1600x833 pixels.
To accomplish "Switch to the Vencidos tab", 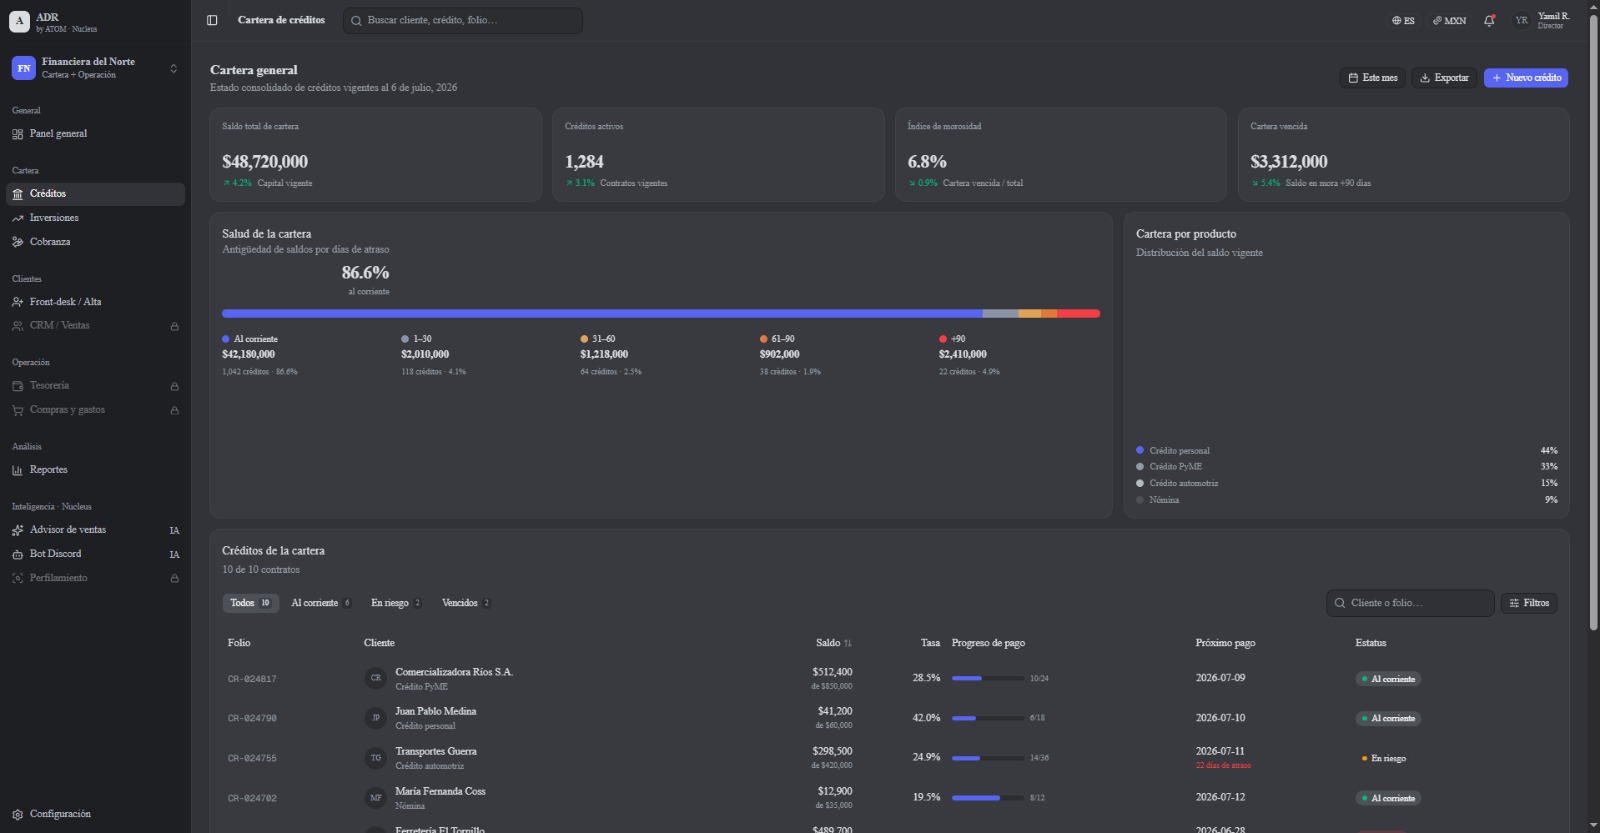I will 466,603.
